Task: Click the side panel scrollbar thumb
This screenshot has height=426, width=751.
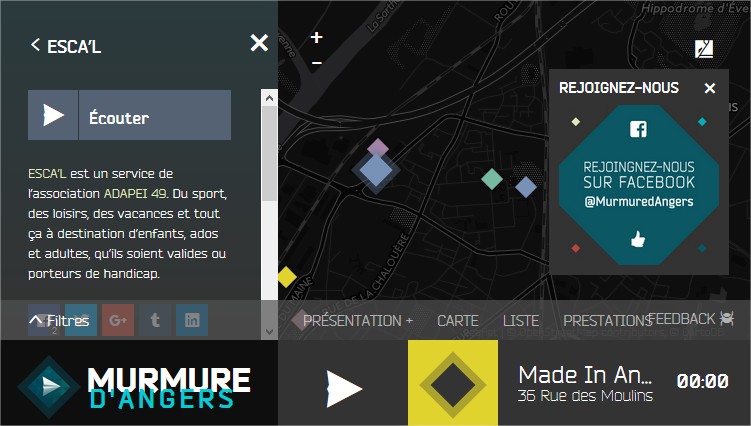Action: [270, 153]
